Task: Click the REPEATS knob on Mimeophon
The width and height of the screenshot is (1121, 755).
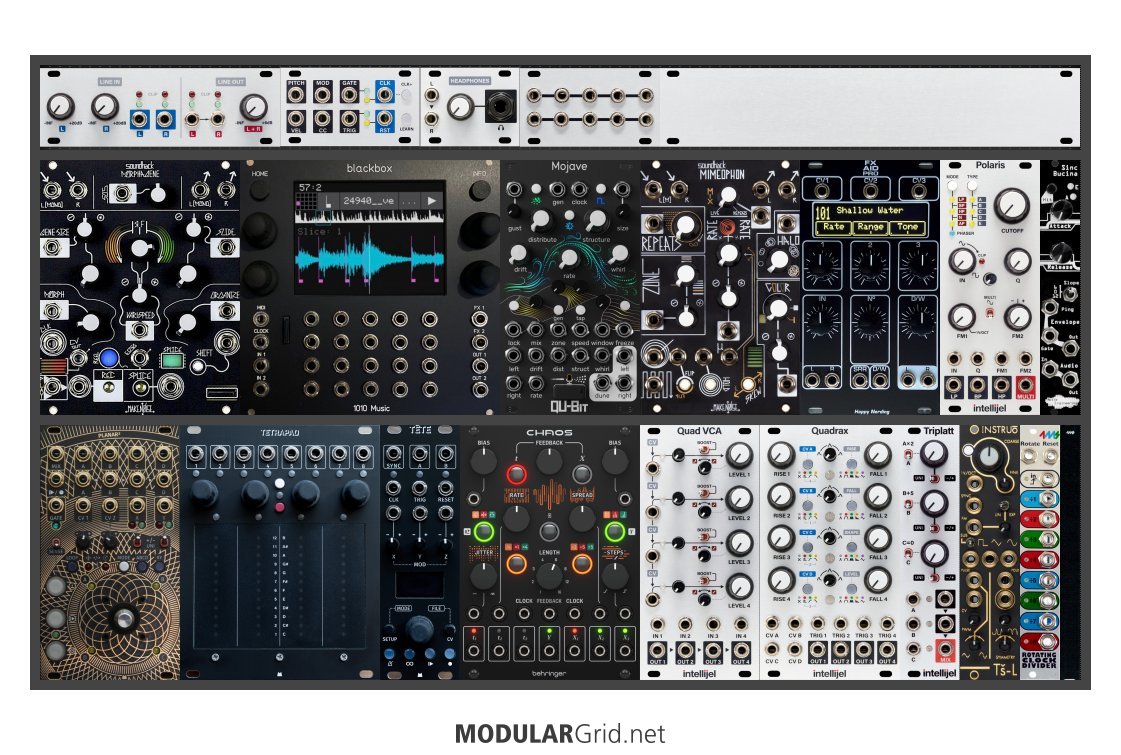Action: click(x=685, y=226)
